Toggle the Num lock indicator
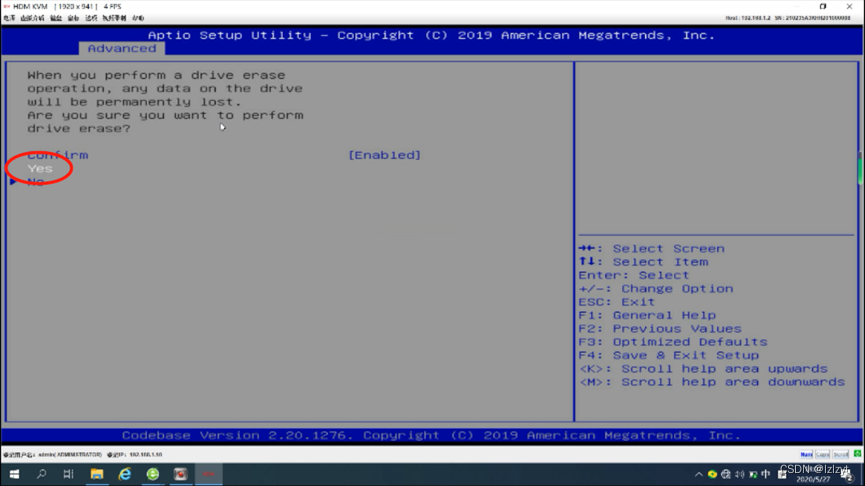 pos(806,455)
